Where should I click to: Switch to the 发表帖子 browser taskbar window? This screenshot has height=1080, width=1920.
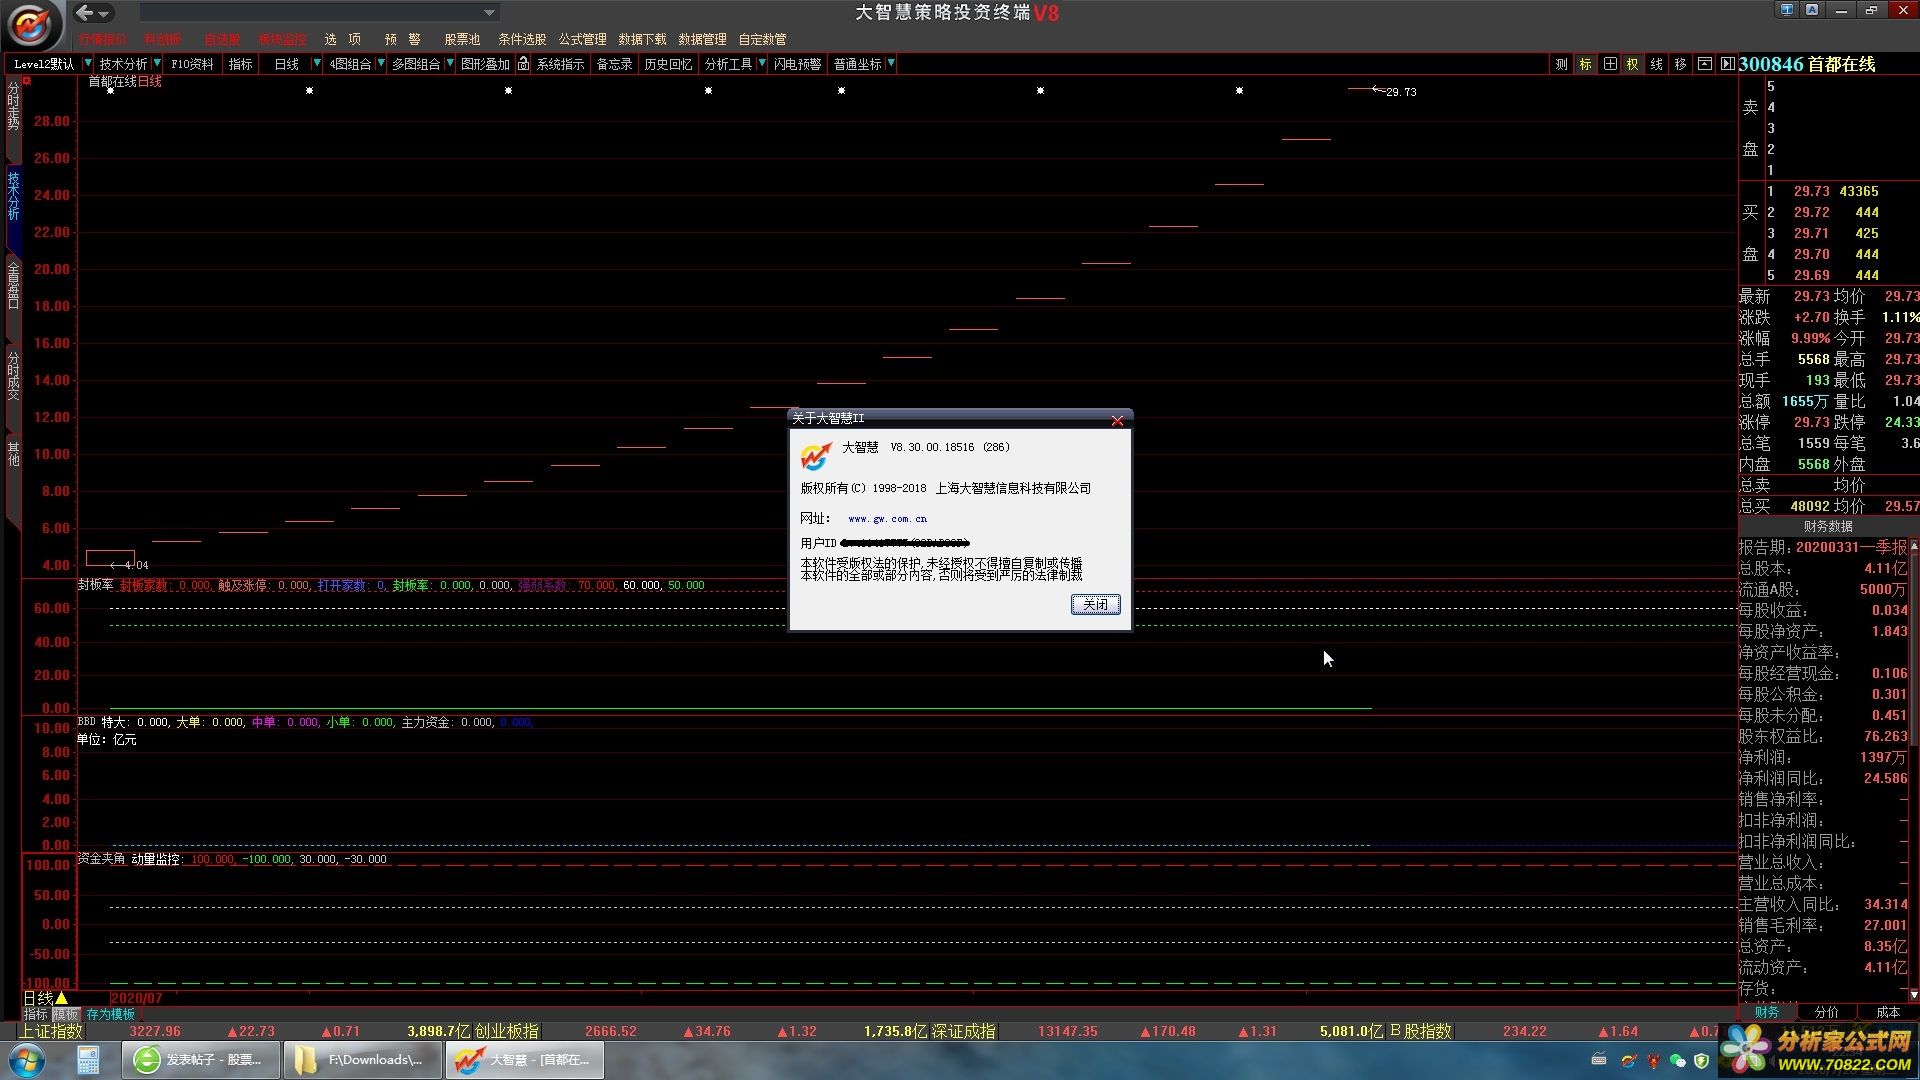202,1060
